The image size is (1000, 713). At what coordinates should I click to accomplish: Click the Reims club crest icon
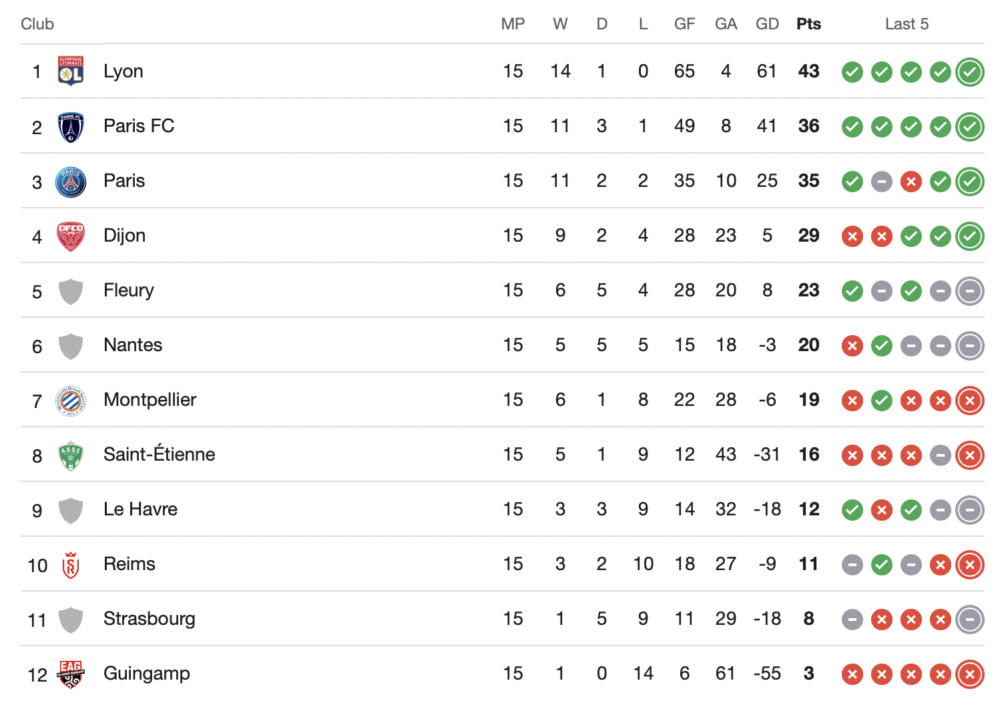coord(70,564)
